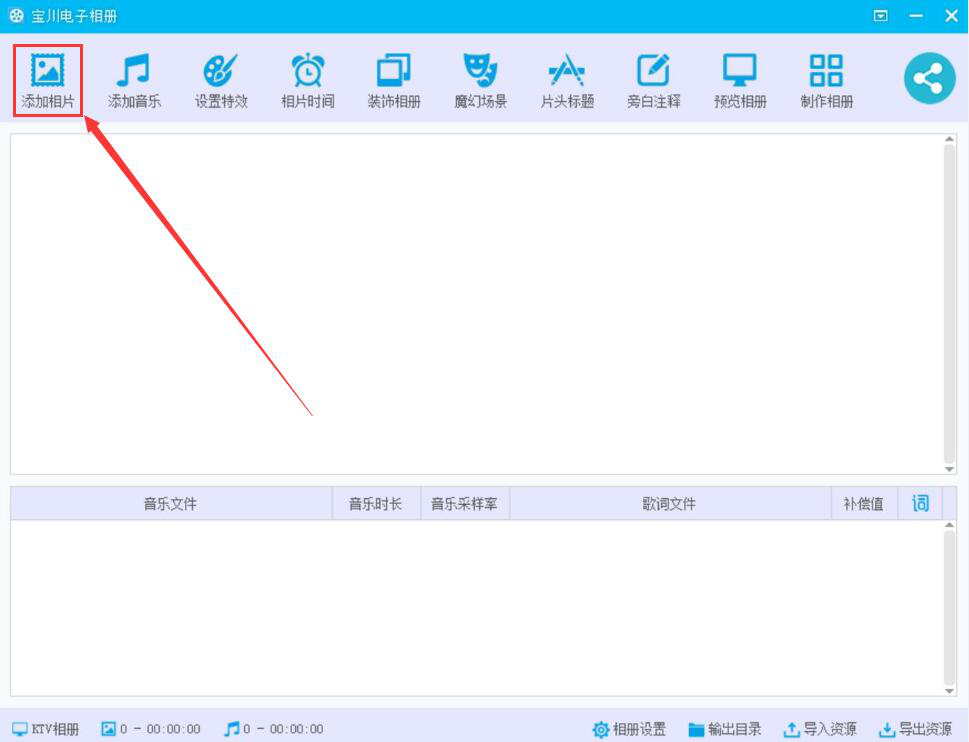The width and height of the screenshot is (969, 742).
Task: Open the title bar dropdown menu button
Action: pos(881,16)
